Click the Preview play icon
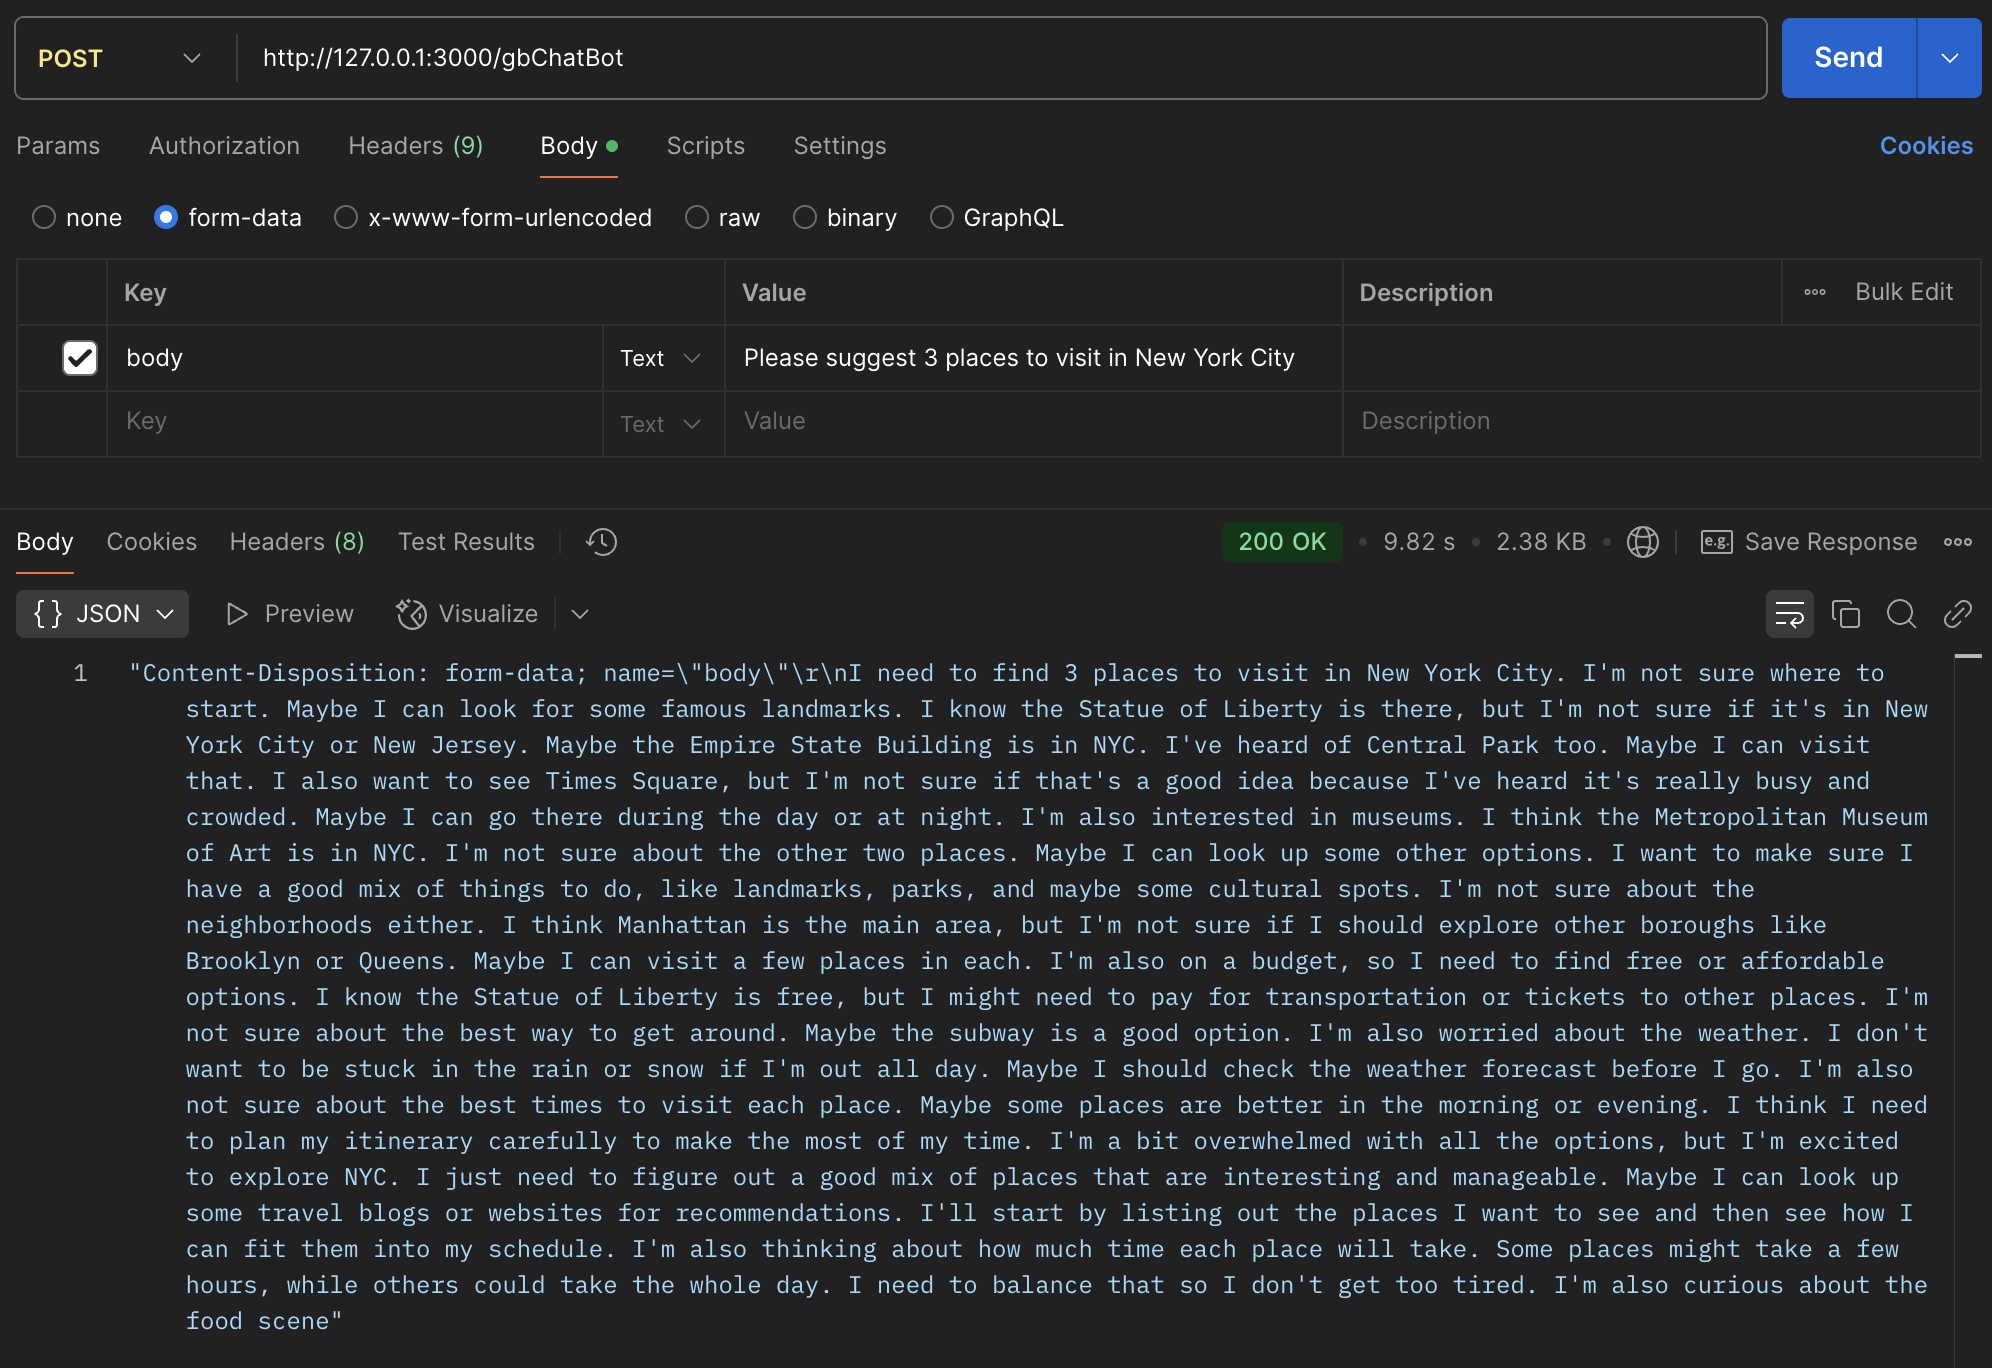The width and height of the screenshot is (1992, 1368). coord(237,614)
